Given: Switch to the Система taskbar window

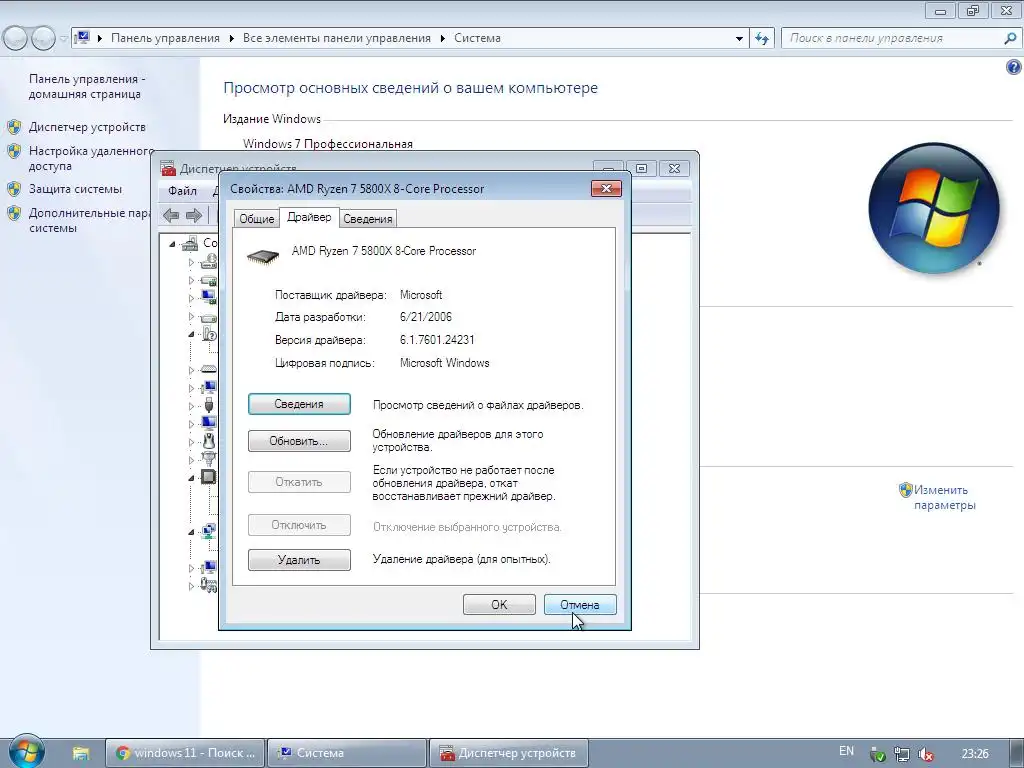Looking at the screenshot, I should (347, 753).
